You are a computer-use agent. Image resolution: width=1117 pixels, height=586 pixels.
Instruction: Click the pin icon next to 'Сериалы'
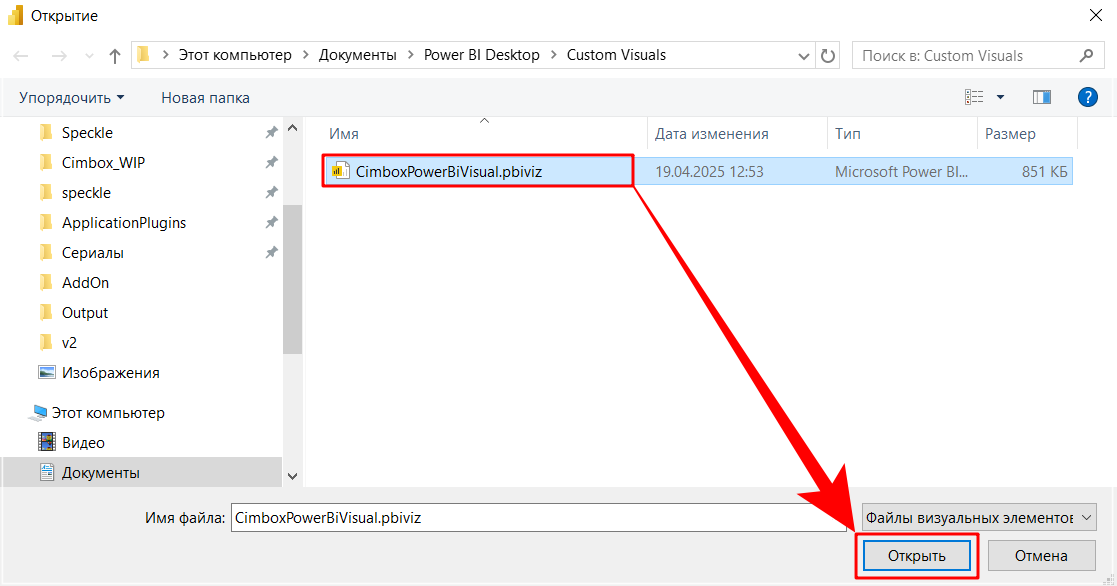click(271, 252)
